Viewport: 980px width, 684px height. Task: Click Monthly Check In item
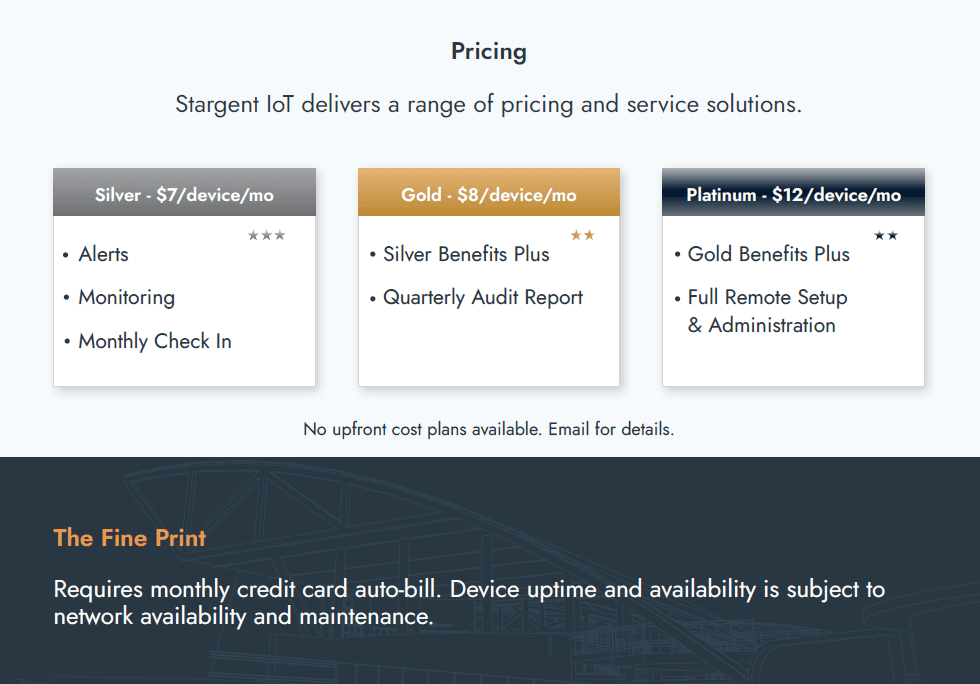pyautogui.click(x=155, y=341)
